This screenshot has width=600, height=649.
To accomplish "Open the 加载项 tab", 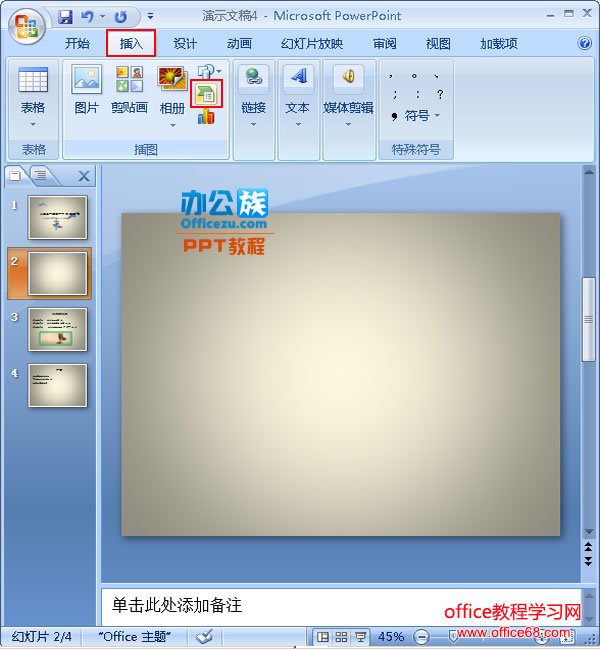I will [x=499, y=43].
